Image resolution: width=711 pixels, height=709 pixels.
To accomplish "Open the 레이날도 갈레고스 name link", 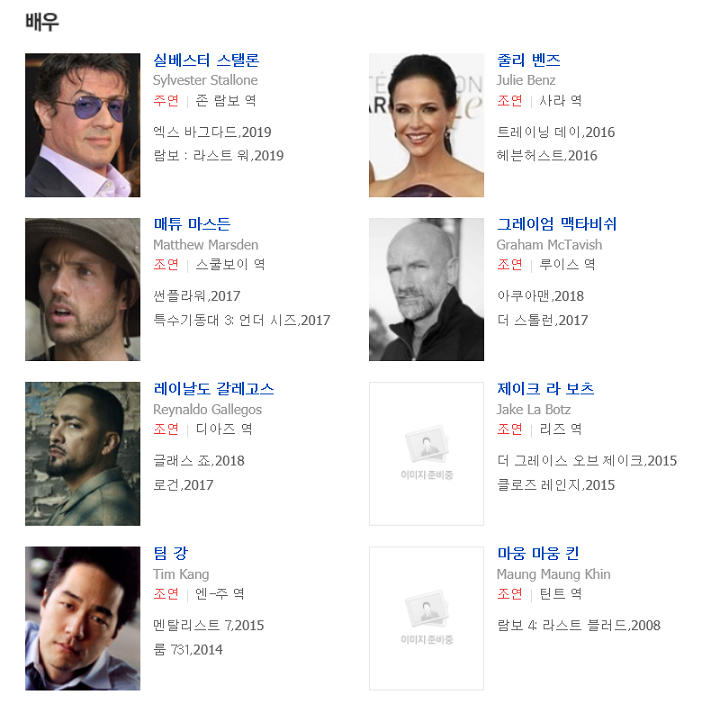I will tap(214, 388).
